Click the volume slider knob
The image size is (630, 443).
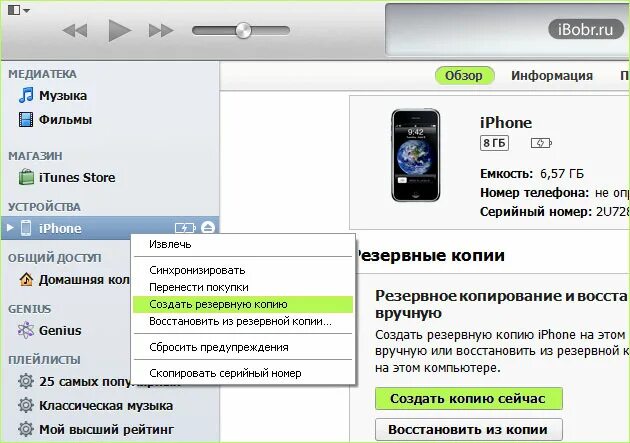pos(243,31)
